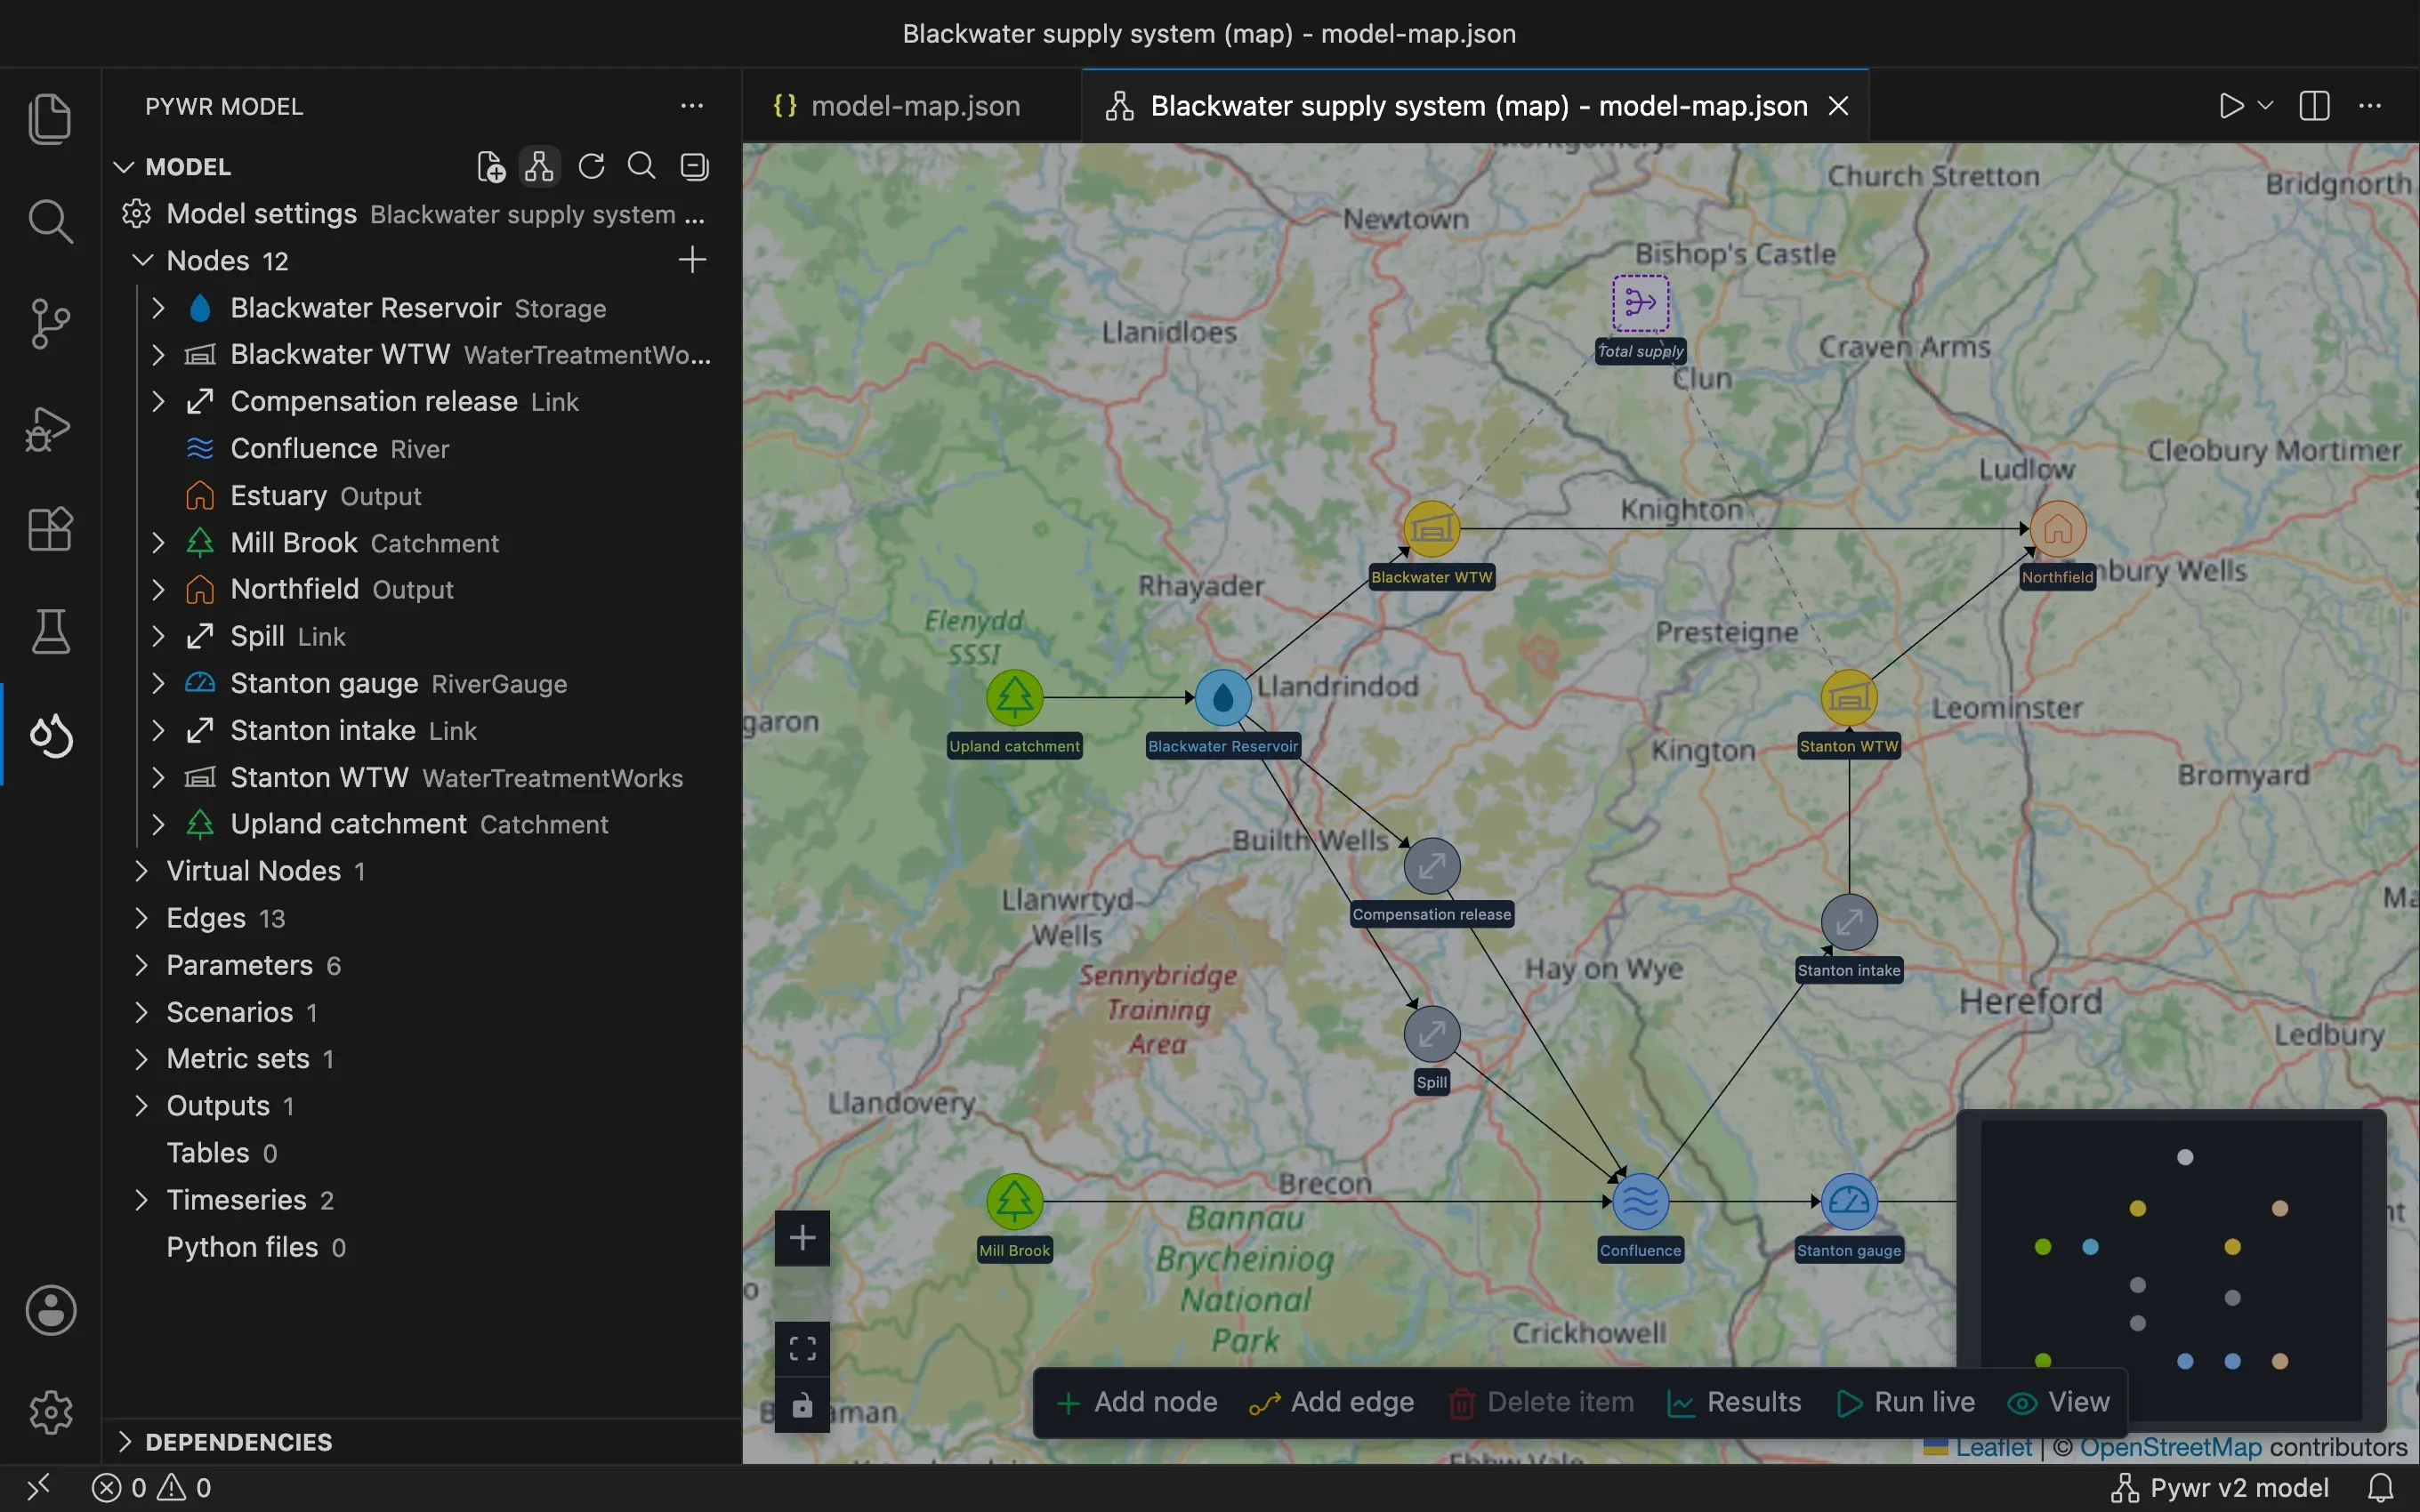2420x1512 pixels.
Task: Open the Manage gear in activity bar
Action: pos(50,1412)
